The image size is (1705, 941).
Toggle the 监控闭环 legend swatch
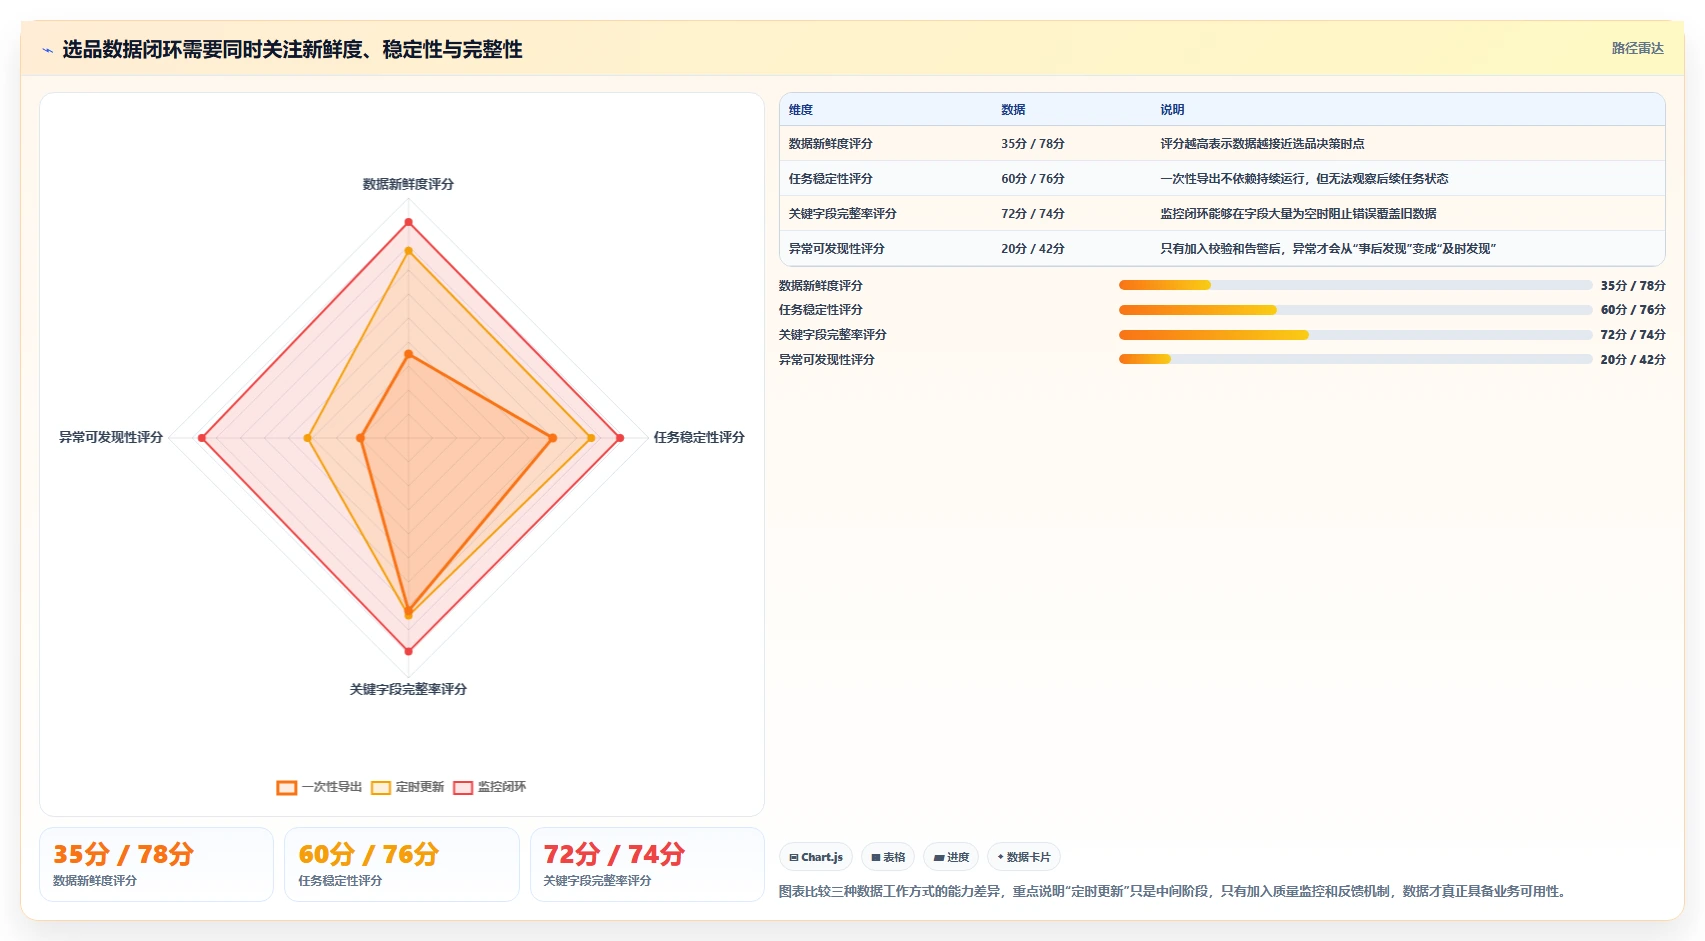(x=463, y=788)
